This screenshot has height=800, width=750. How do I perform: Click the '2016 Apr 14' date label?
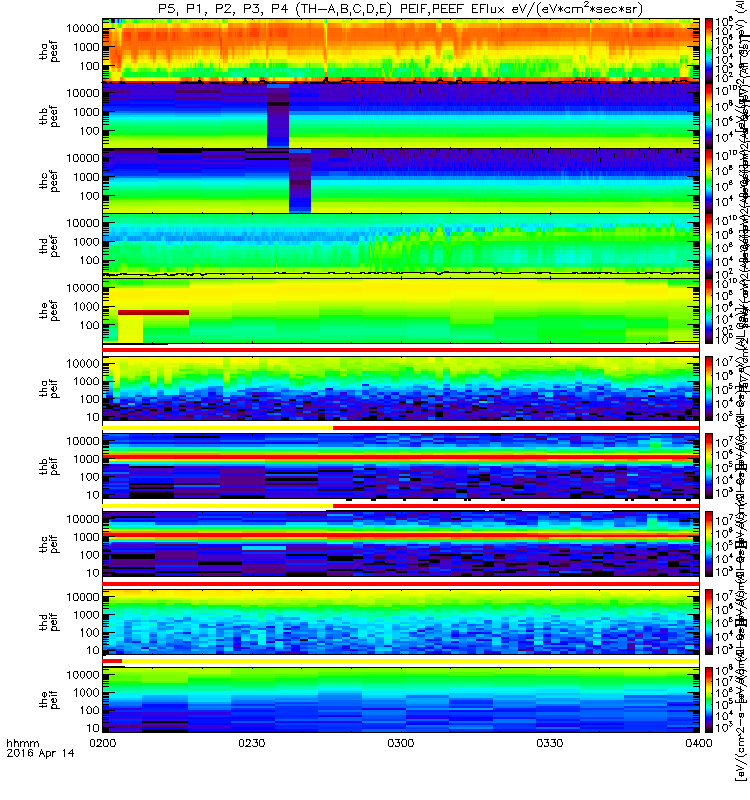[40, 753]
